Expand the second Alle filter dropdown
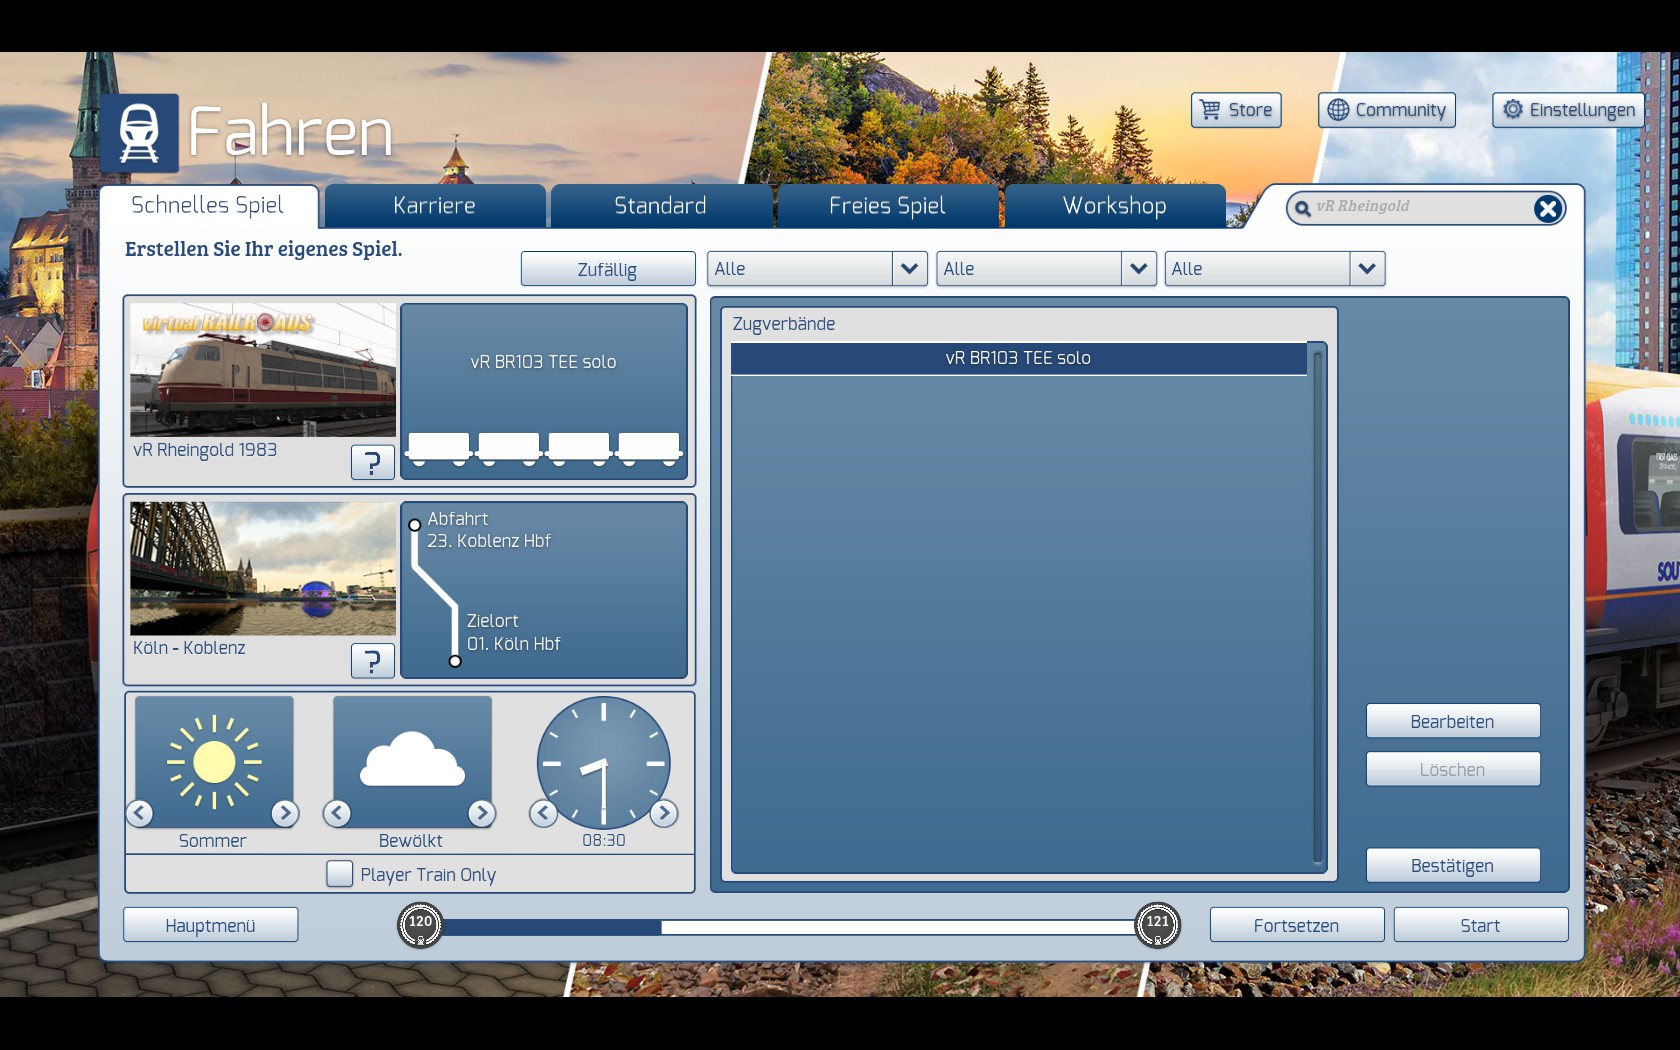Image resolution: width=1680 pixels, height=1050 pixels. (1138, 268)
